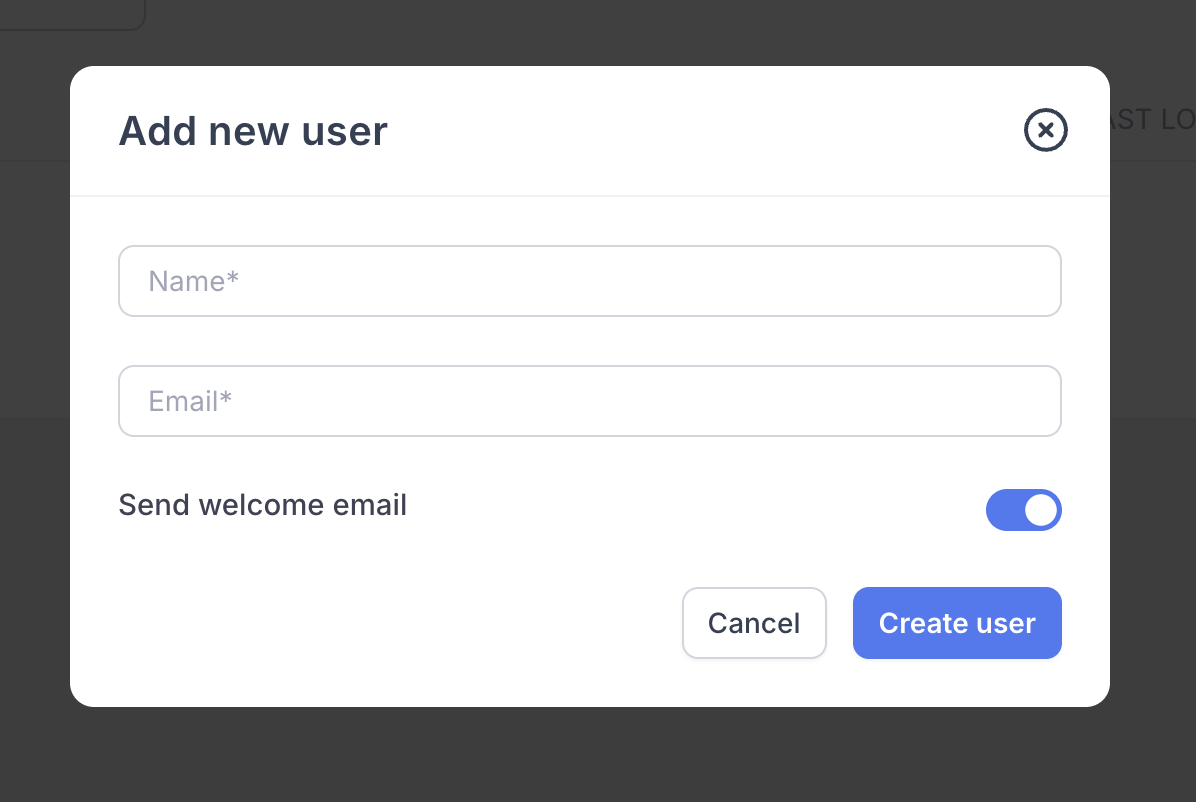
Task: Click the Add new user heading
Action: 253,131
